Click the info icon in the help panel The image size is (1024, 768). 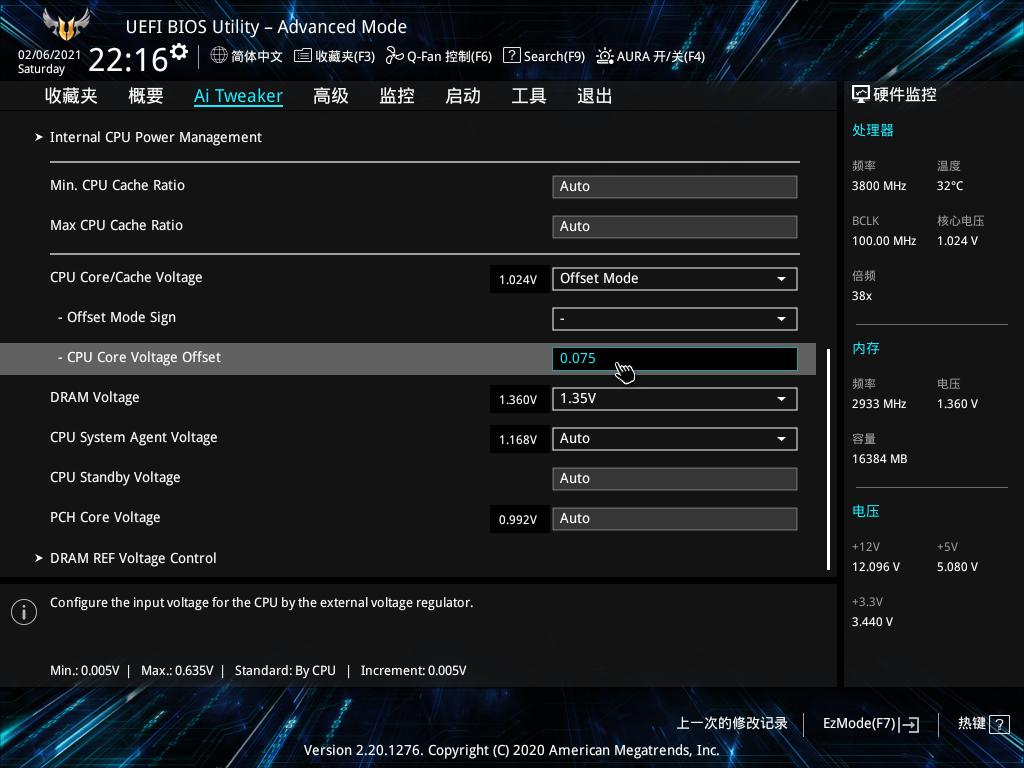[23, 611]
